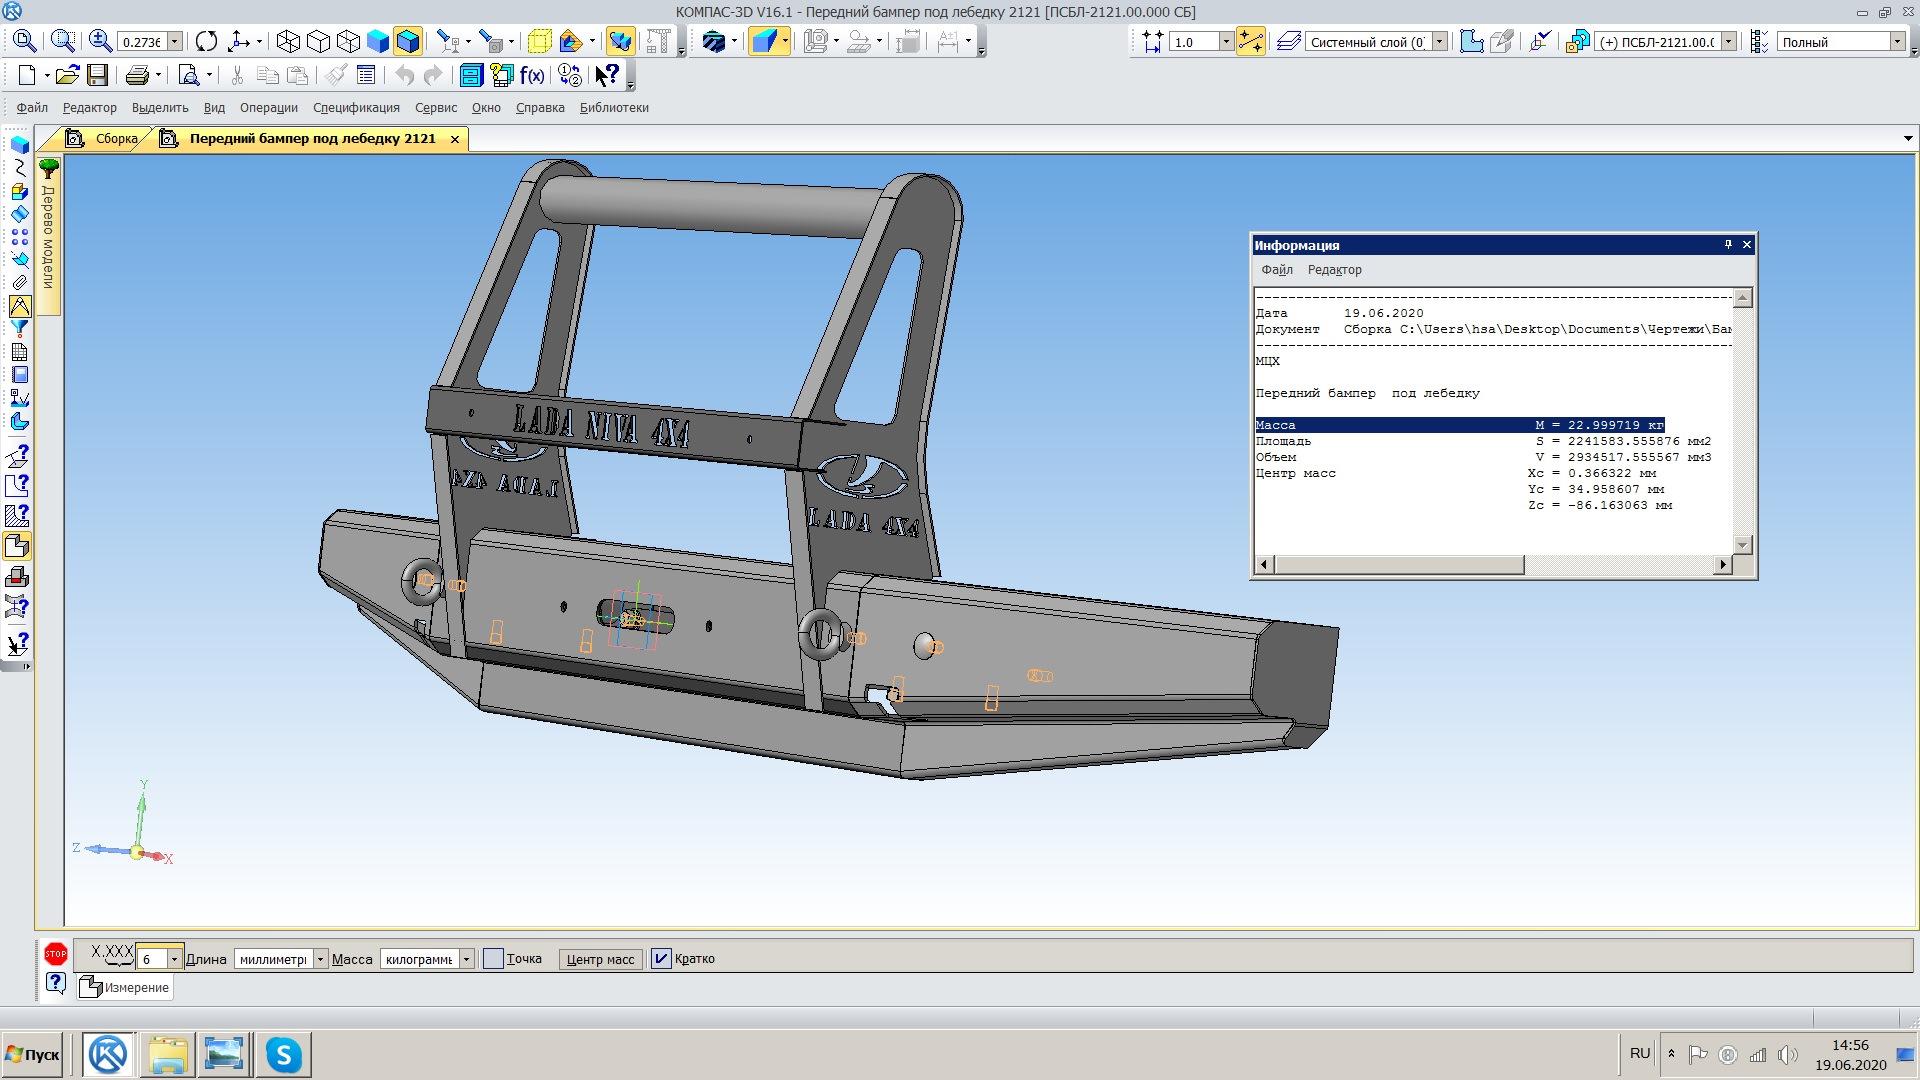Open the Операции menu
The image size is (1920, 1080).
coord(268,108)
